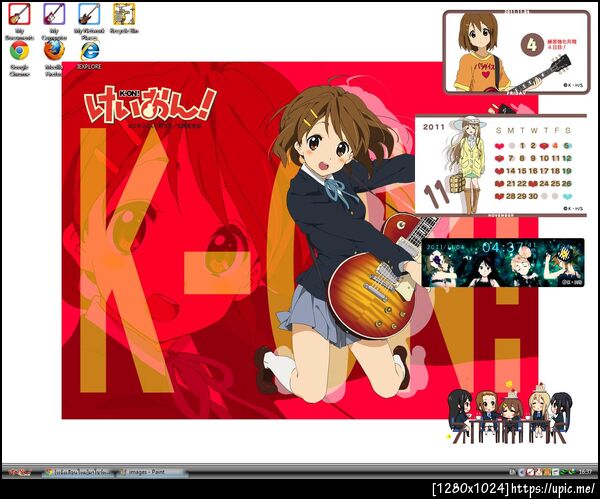
Task: Click the chibi tea party desktop gadget
Action: [x=510, y=413]
